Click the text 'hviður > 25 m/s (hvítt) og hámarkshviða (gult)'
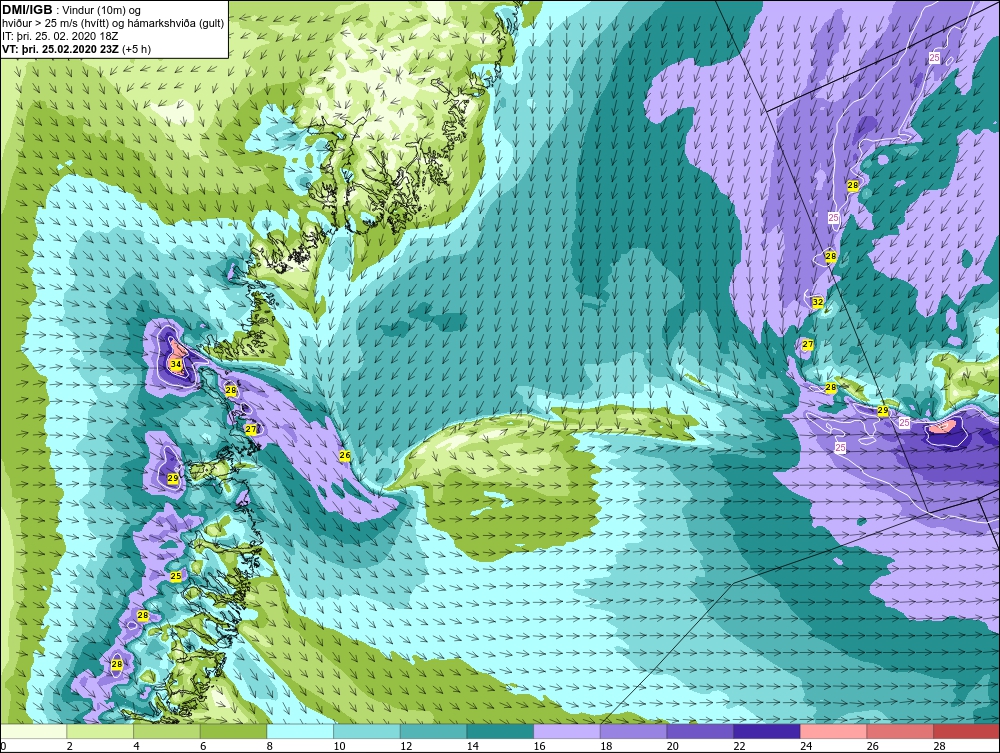Viewport: 1000px width, 753px height. pos(113,23)
